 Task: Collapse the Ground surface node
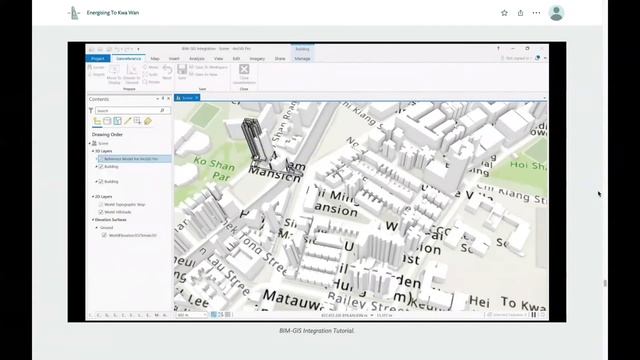[97, 227]
